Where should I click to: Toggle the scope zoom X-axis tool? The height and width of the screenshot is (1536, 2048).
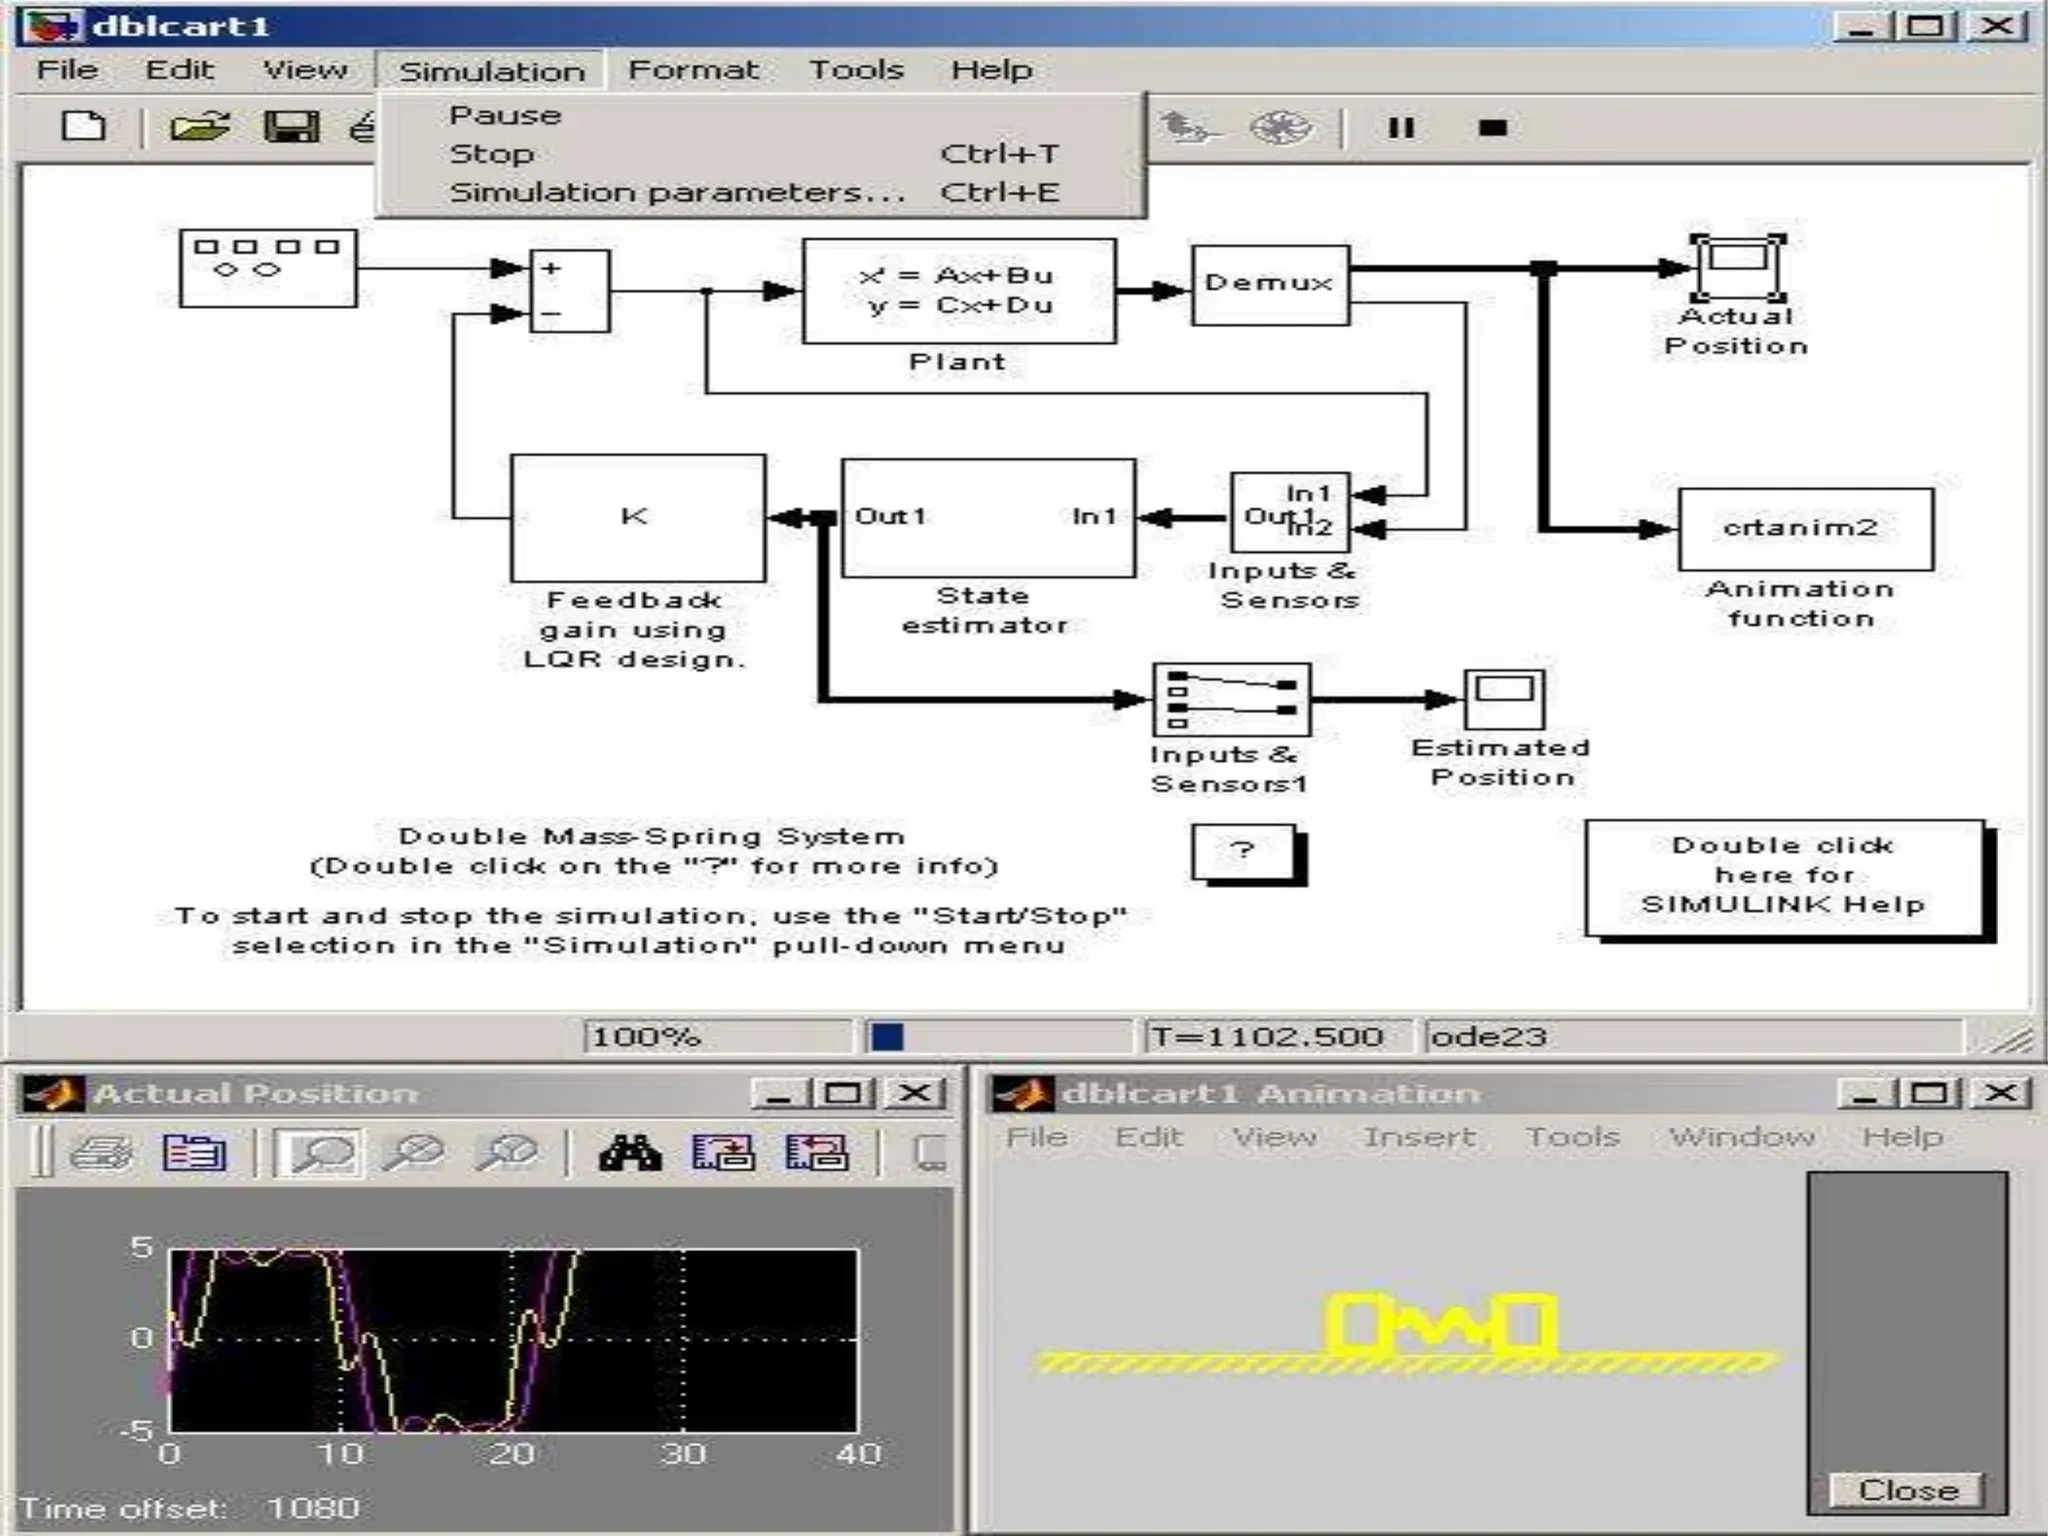413,1153
